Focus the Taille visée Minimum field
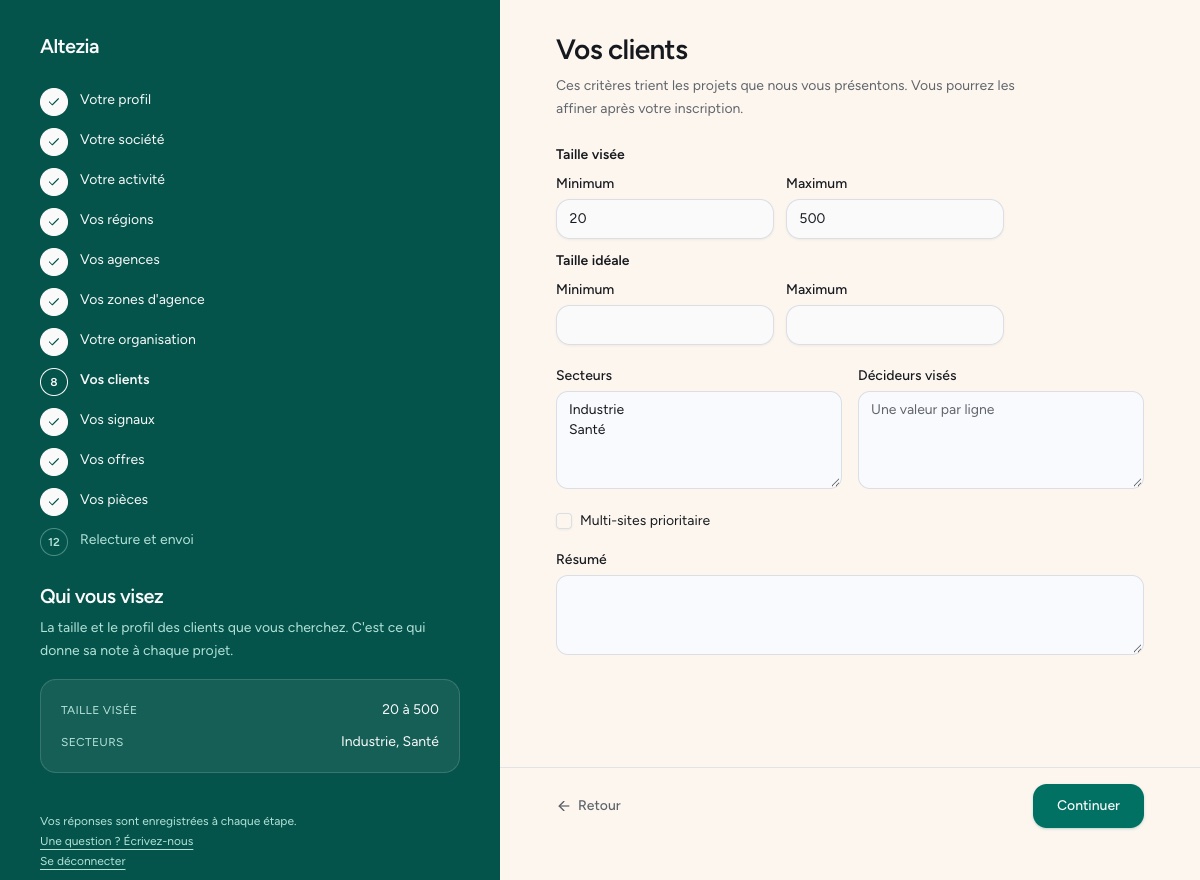Screen dimensions: 1200x880 pyautogui.click(x=665, y=219)
